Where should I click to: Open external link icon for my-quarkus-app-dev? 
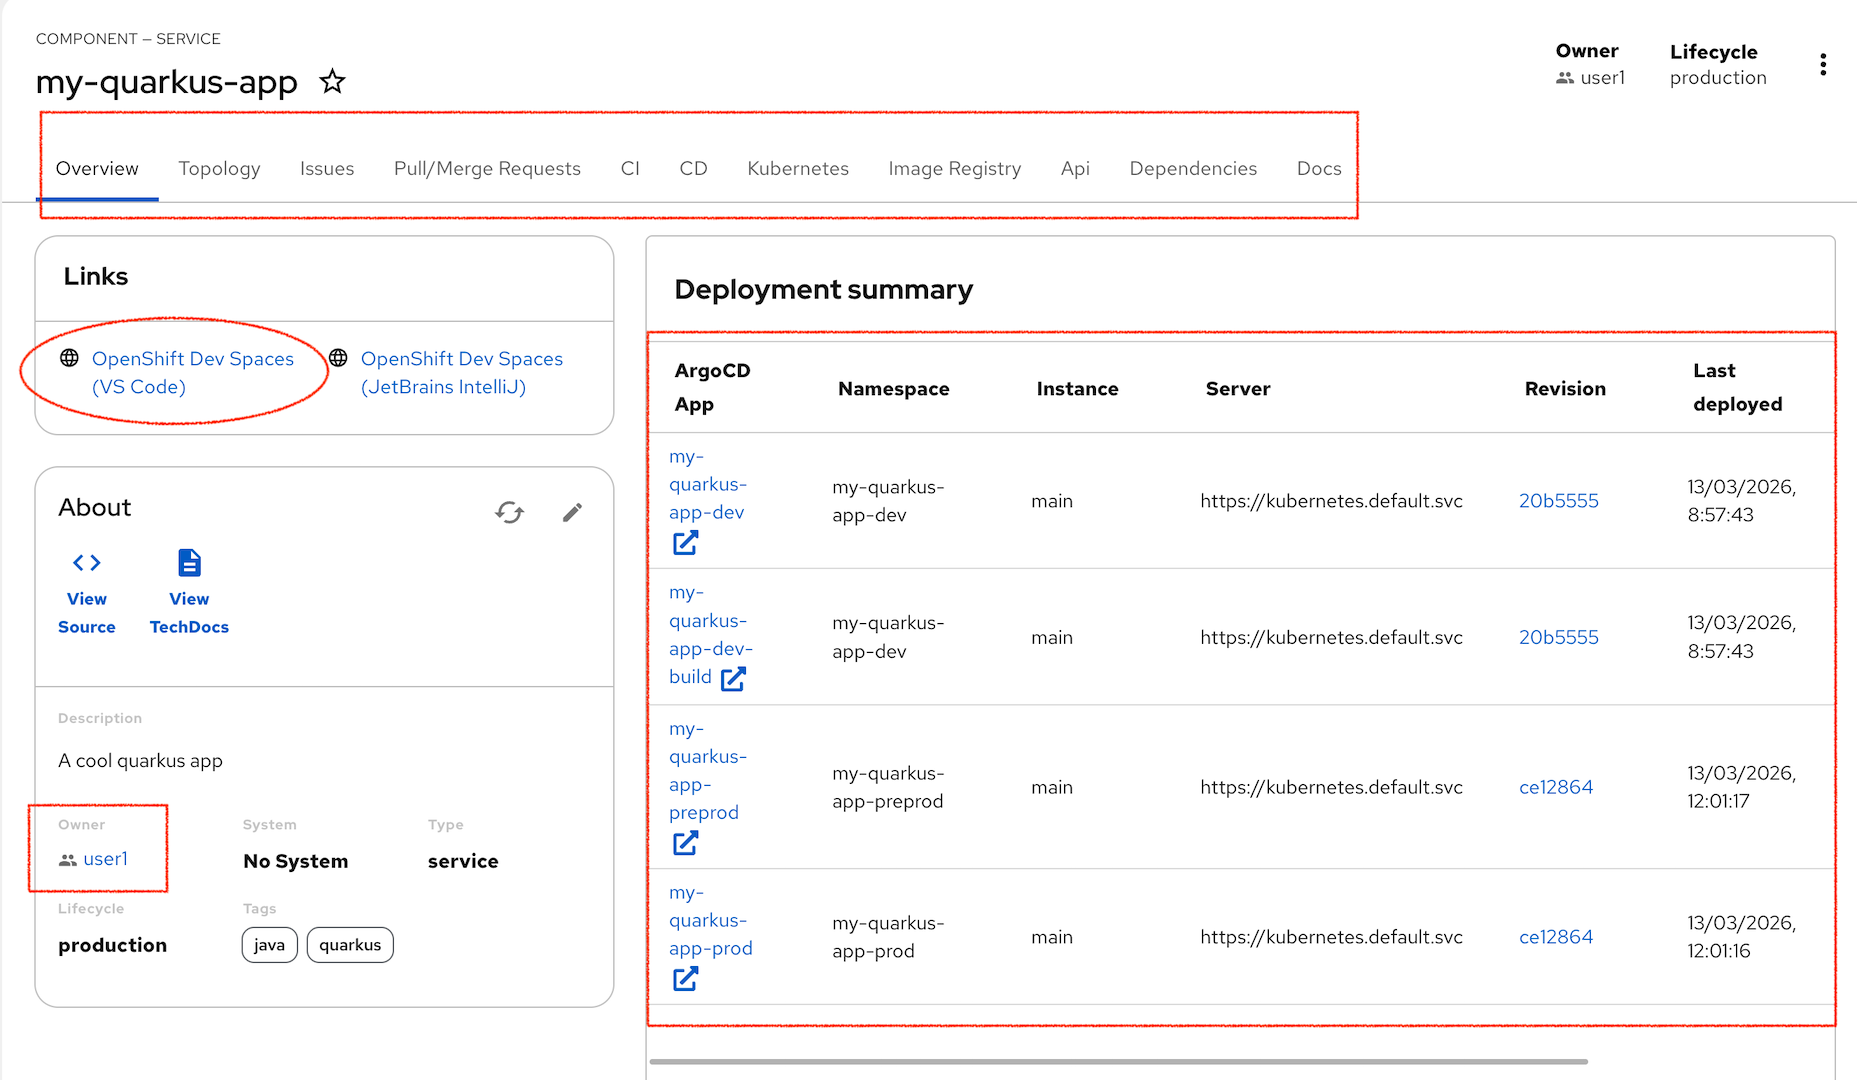(x=685, y=543)
